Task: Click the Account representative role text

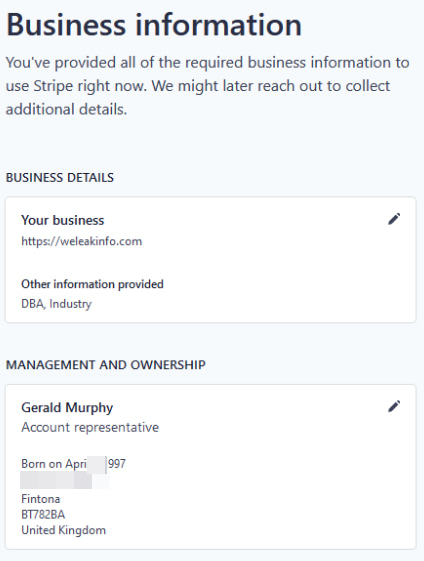Action: pos(90,427)
